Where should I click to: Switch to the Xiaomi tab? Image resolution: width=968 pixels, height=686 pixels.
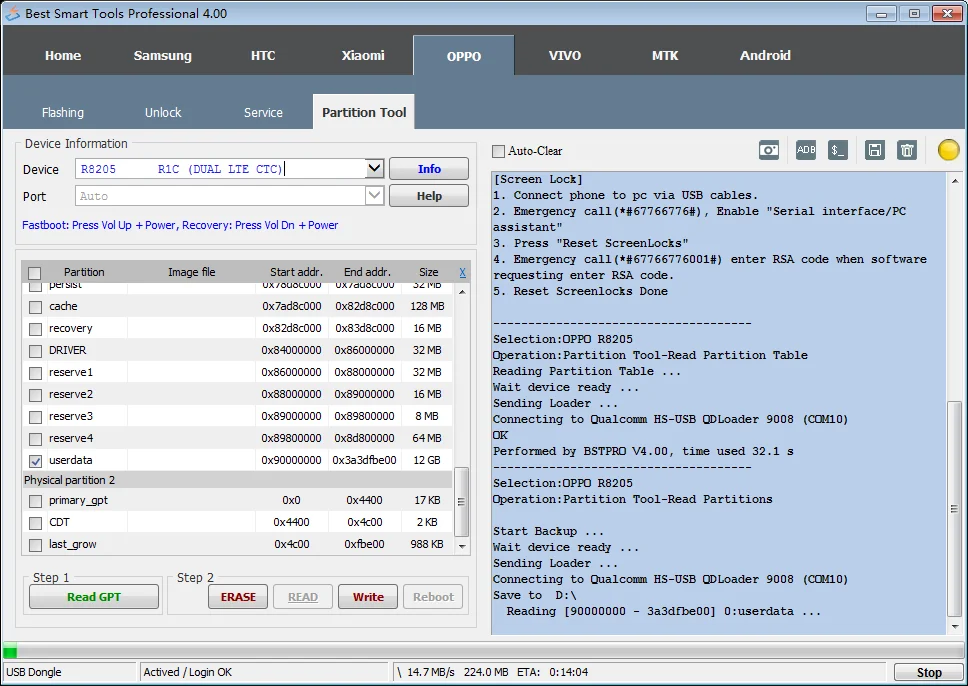(363, 56)
